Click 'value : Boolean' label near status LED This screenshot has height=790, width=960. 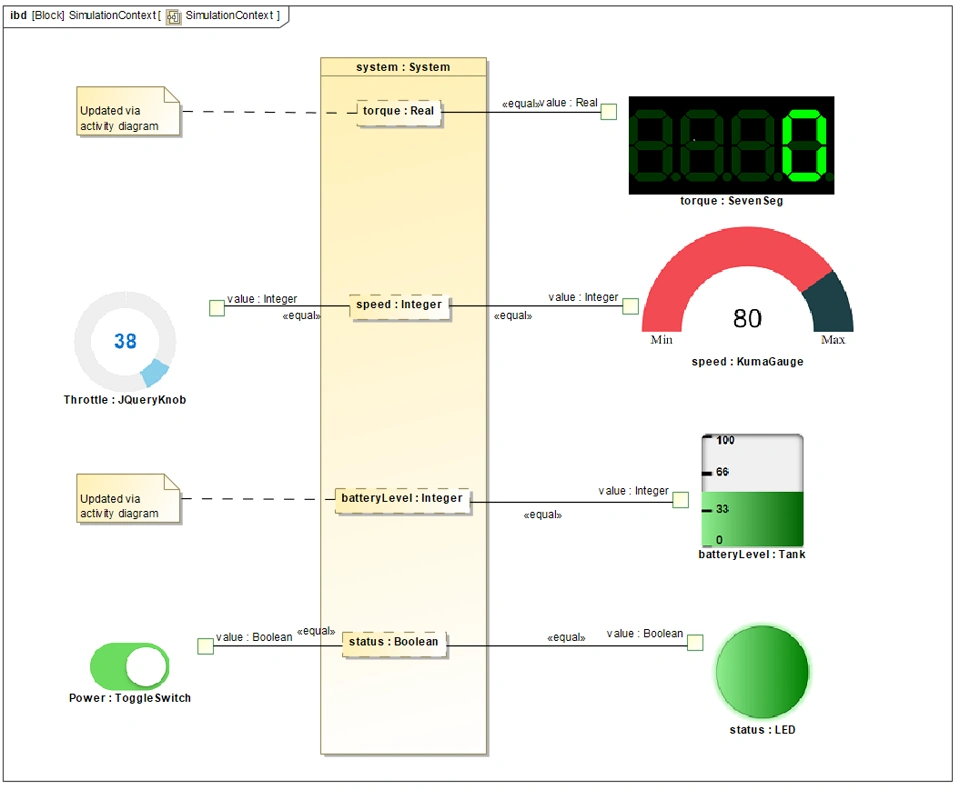[x=645, y=634]
